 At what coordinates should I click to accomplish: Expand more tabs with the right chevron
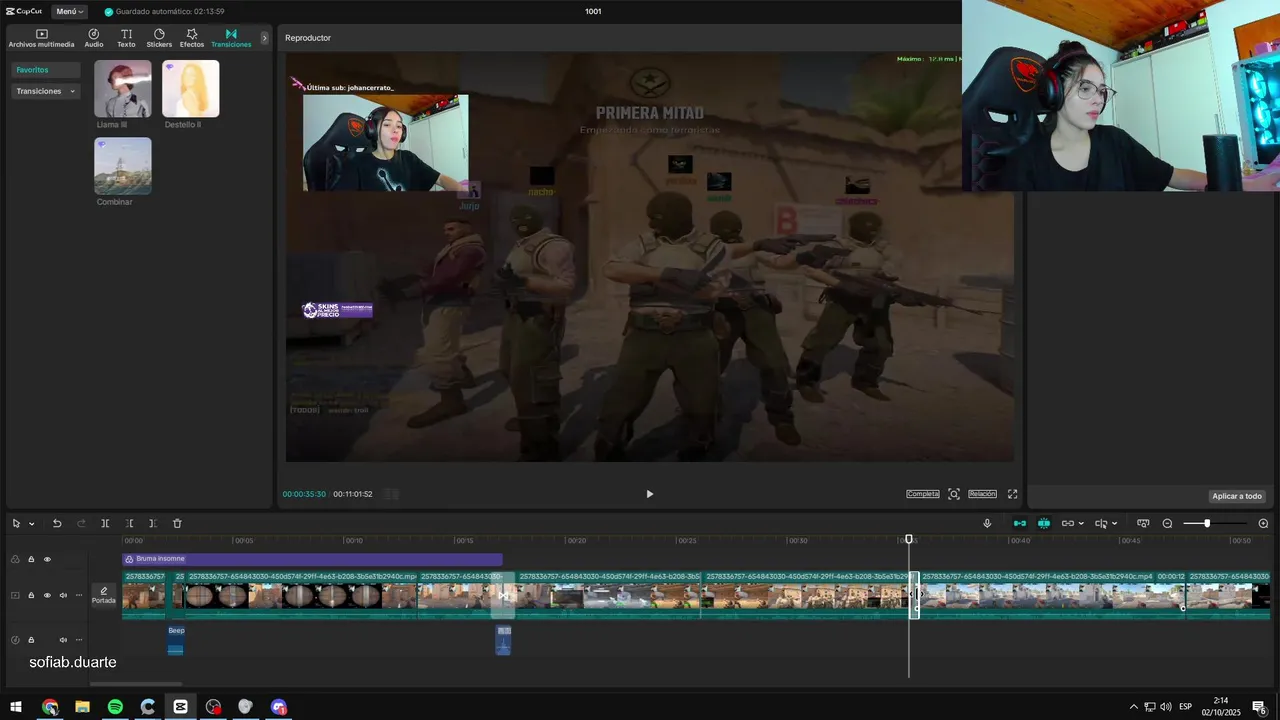coord(265,38)
